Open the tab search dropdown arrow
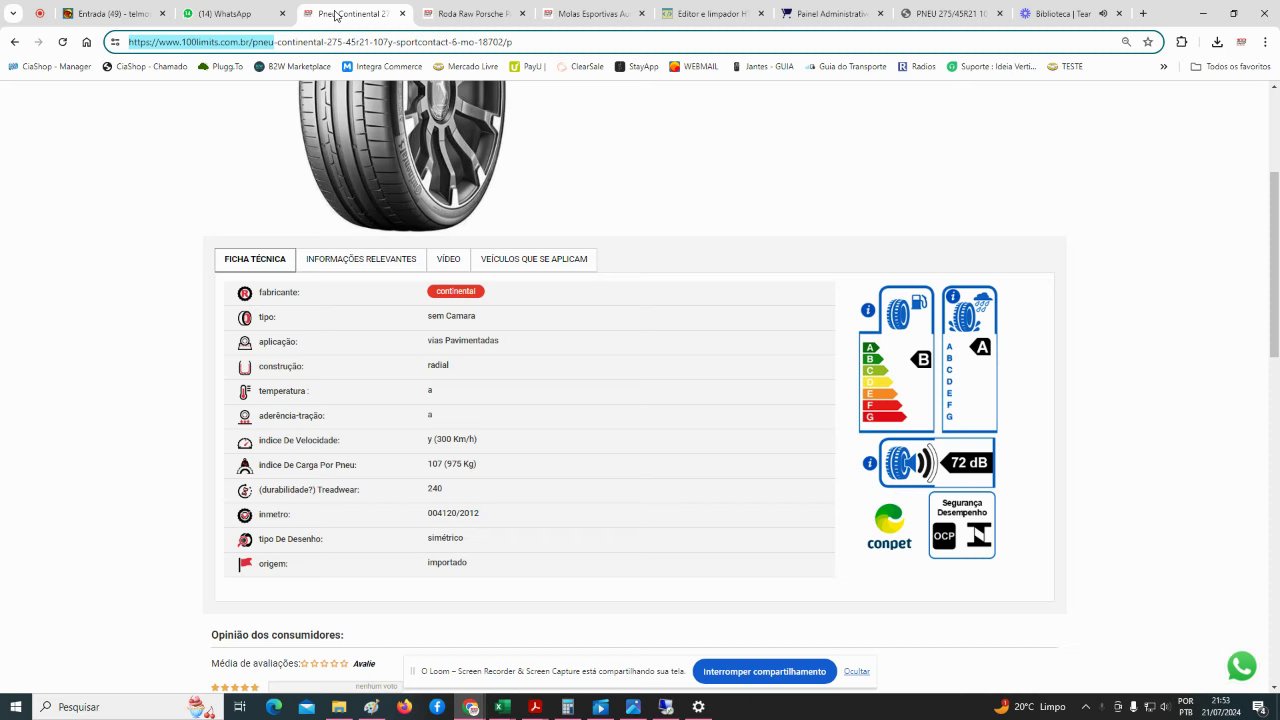This screenshot has width=1280, height=720. pyautogui.click(x=14, y=14)
